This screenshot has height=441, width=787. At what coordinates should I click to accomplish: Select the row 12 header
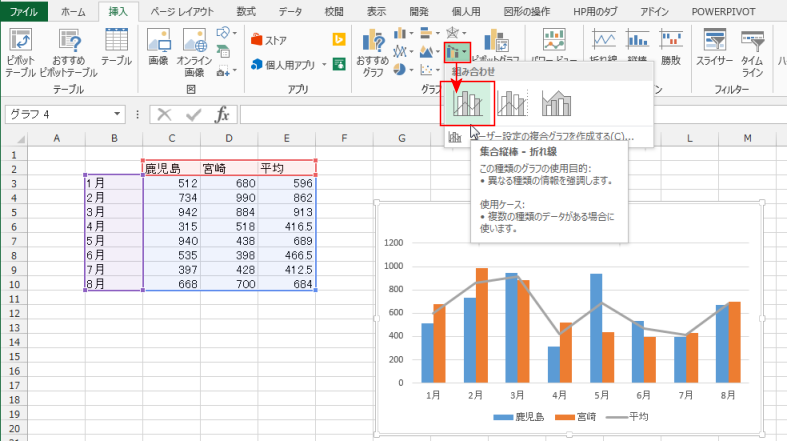click(x=14, y=313)
